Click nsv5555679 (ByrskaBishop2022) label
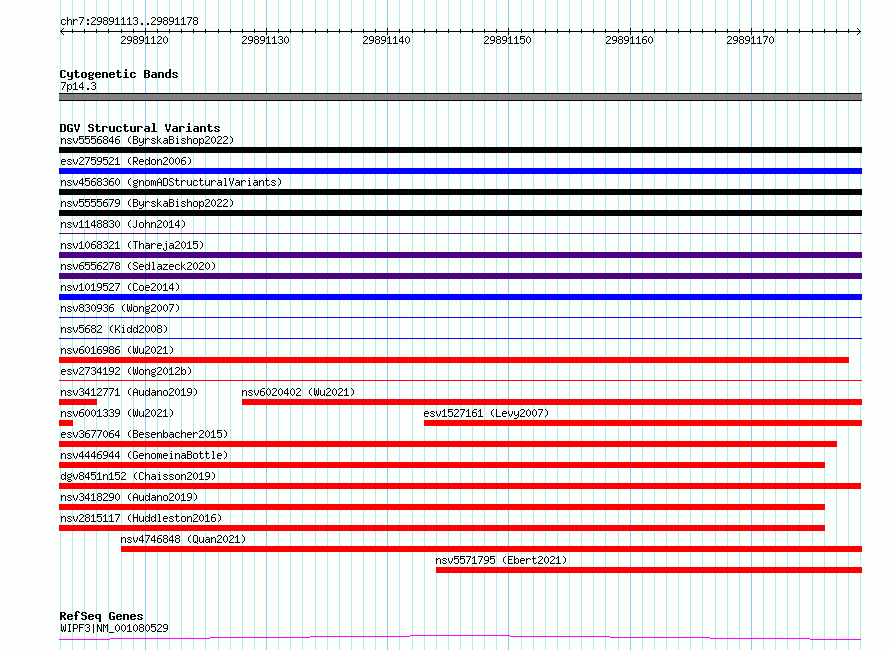Image resolution: width=890 pixels, height=650 pixels. (147, 203)
